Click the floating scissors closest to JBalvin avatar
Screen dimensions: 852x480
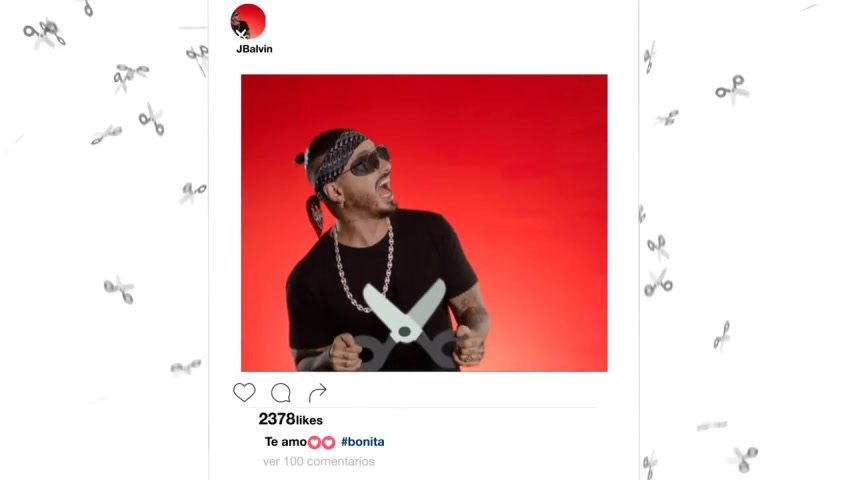198,57
